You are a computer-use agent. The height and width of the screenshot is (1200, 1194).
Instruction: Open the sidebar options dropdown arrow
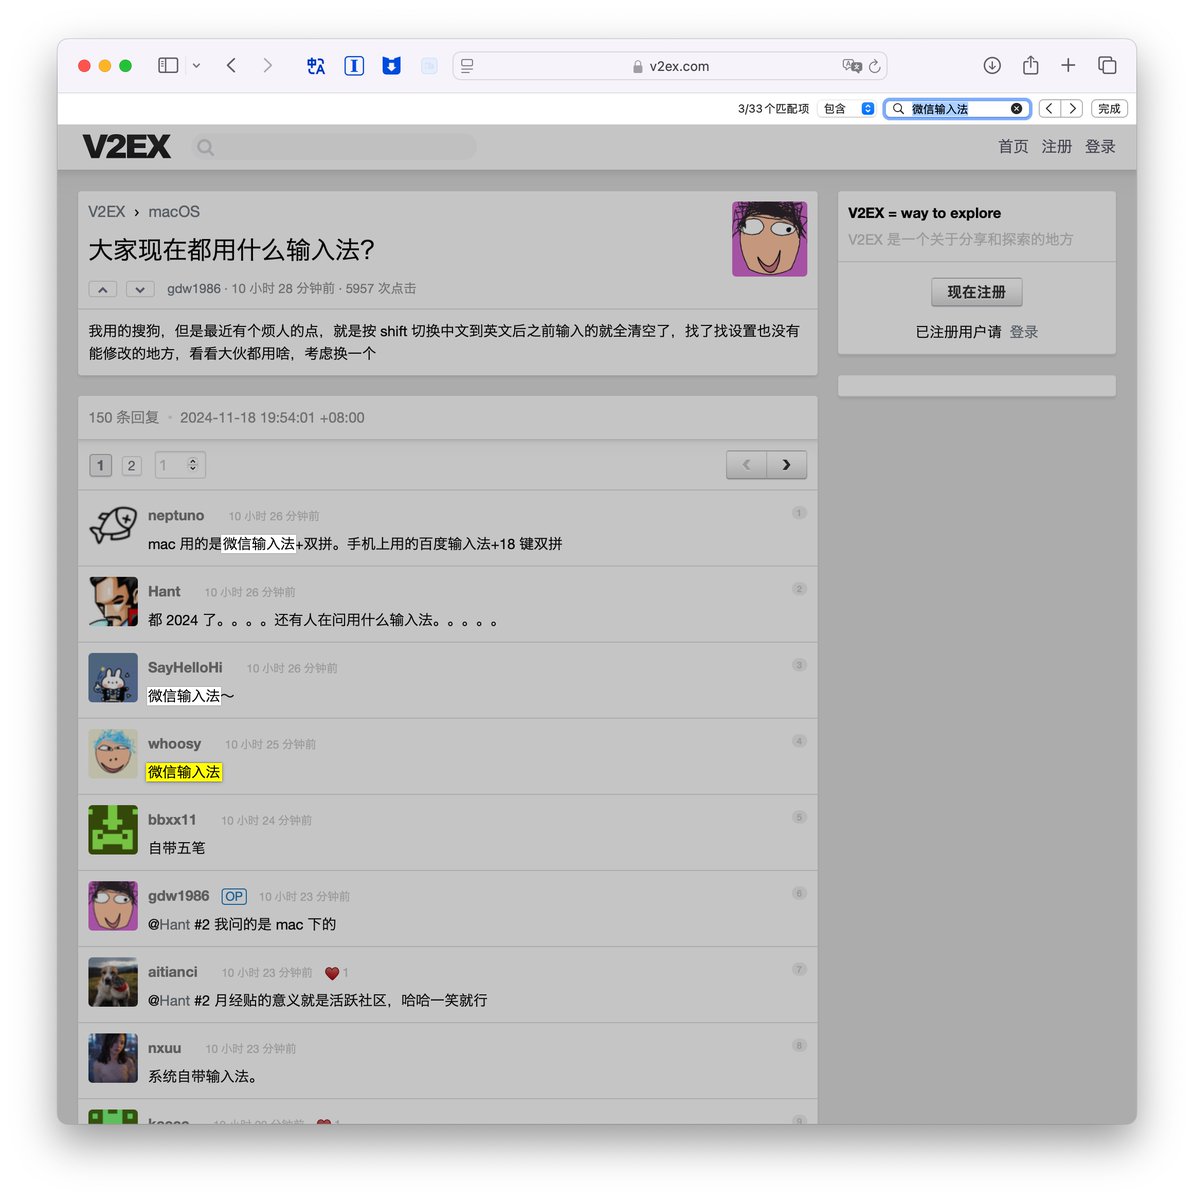point(196,66)
